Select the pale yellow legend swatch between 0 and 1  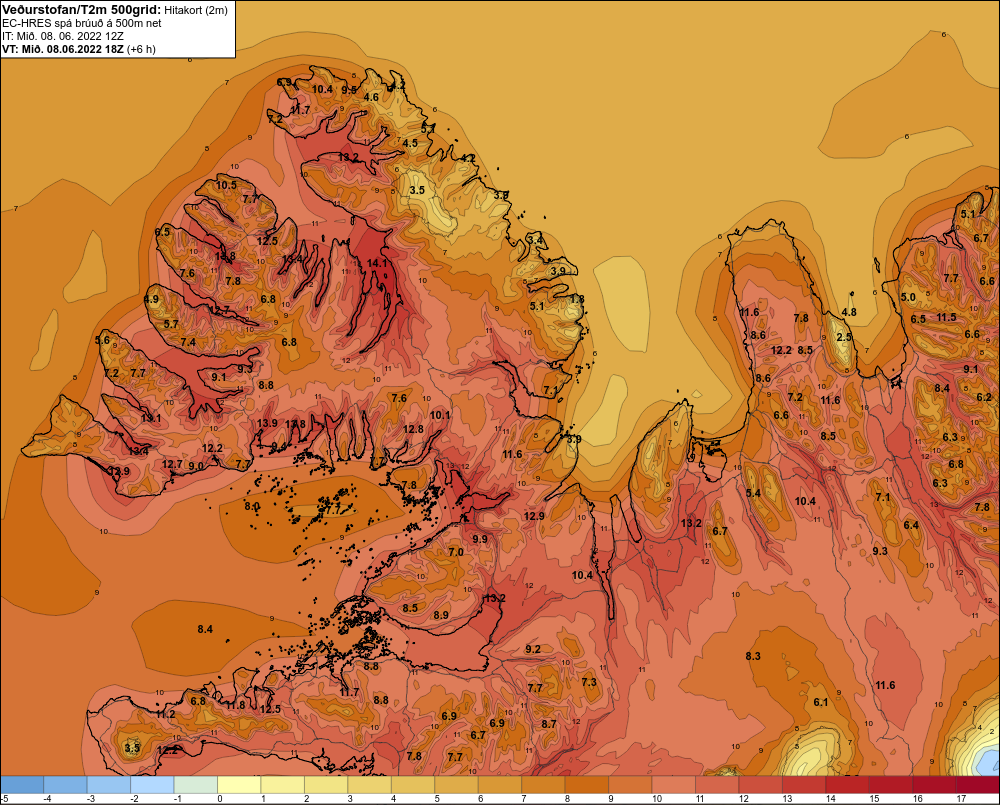pyautogui.click(x=239, y=784)
